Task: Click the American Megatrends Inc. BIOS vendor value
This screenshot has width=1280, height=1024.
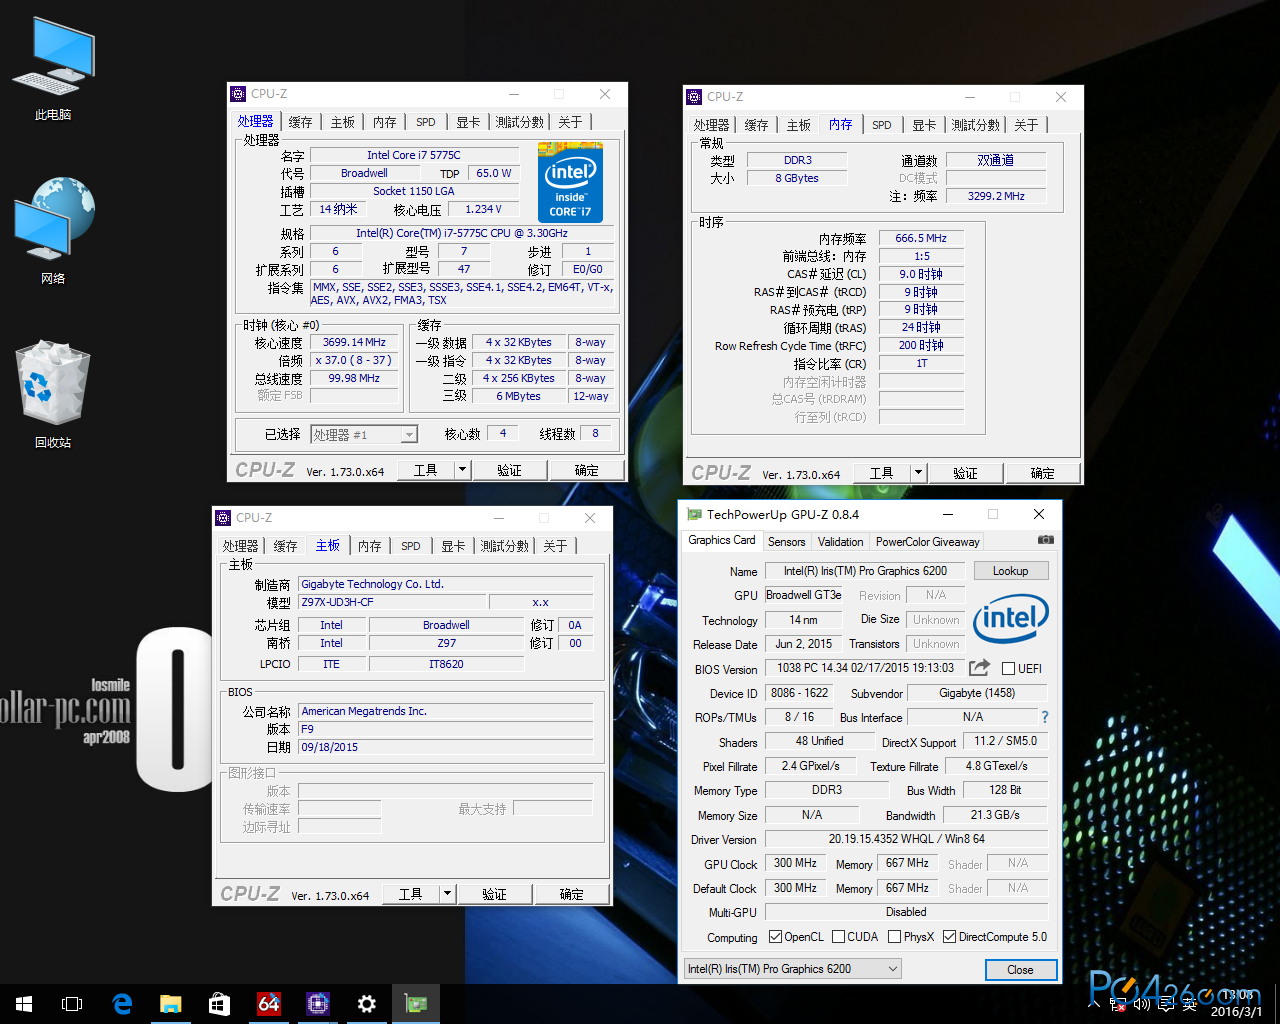Action: click(446, 711)
